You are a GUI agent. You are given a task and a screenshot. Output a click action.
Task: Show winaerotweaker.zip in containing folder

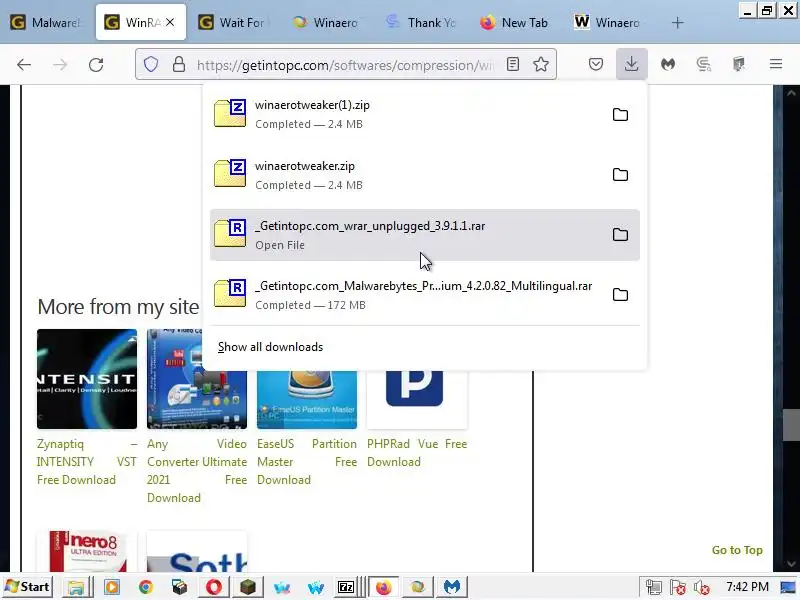620,174
